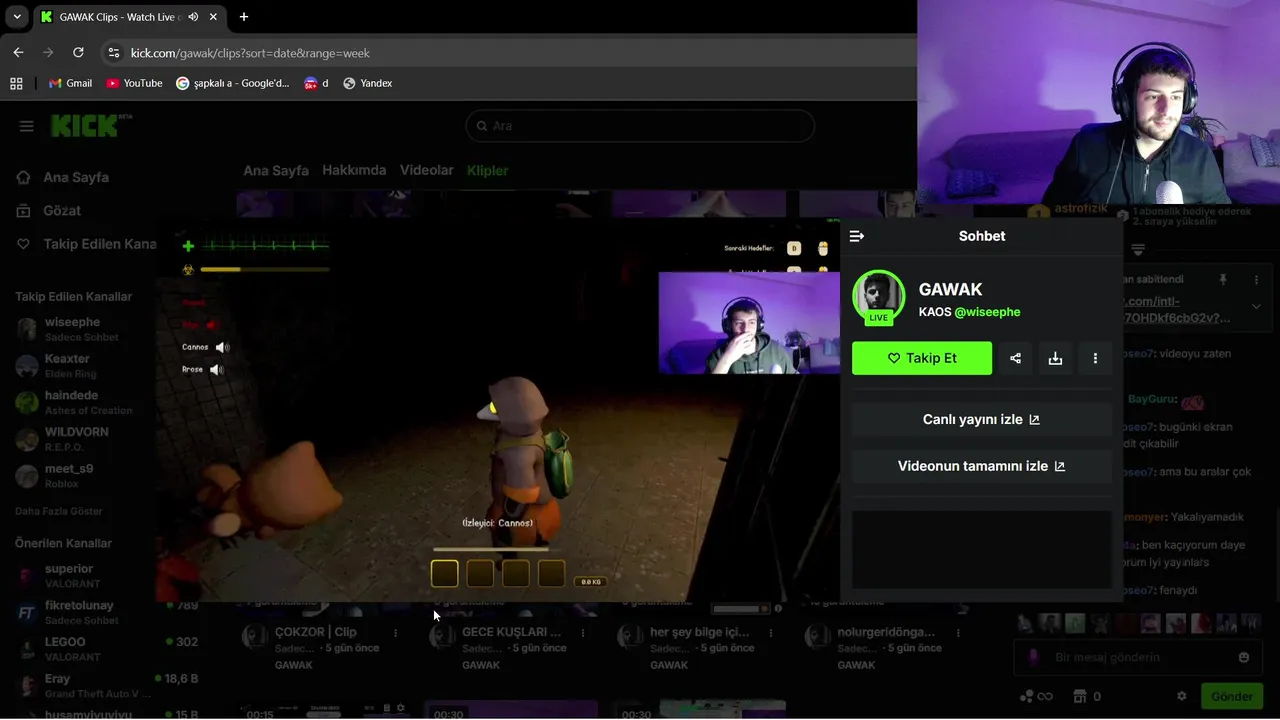Open GECE KUŞLARI clip three-dot options
This screenshot has width=1280, height=720.
pos(583,633)
